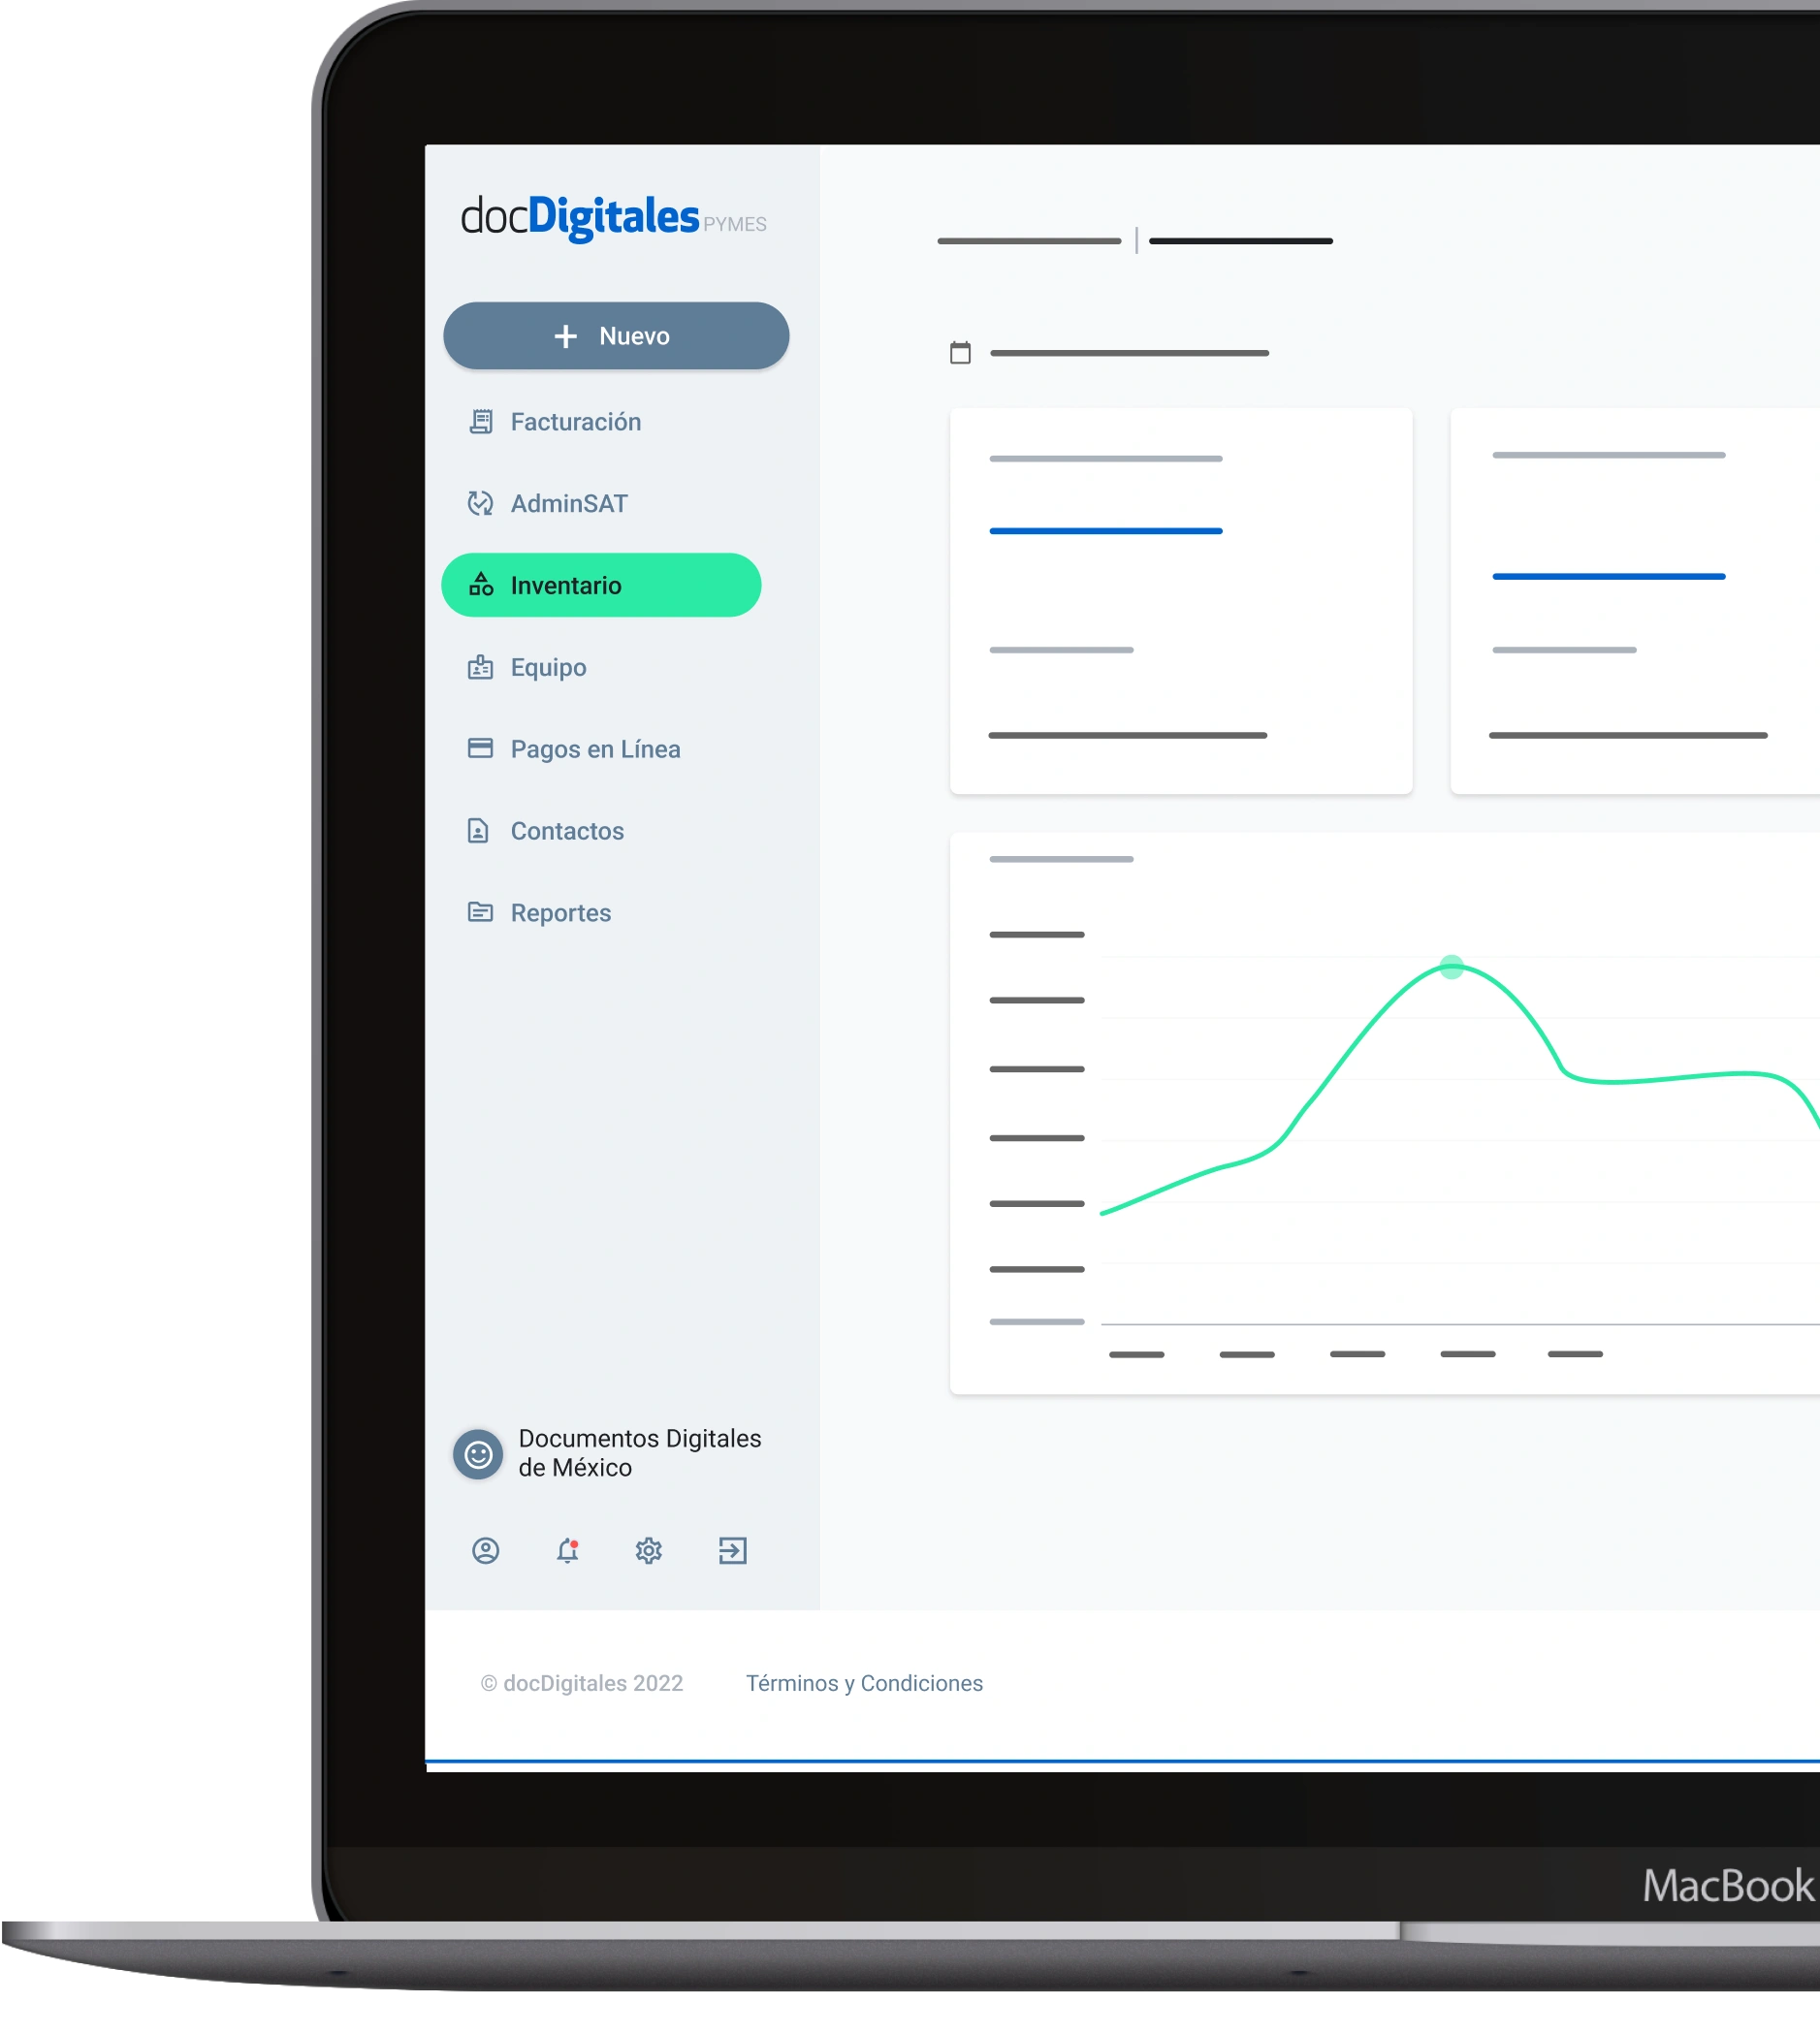
Task: Click the © docDigitales 2022 text
Action: point(582,1684)
